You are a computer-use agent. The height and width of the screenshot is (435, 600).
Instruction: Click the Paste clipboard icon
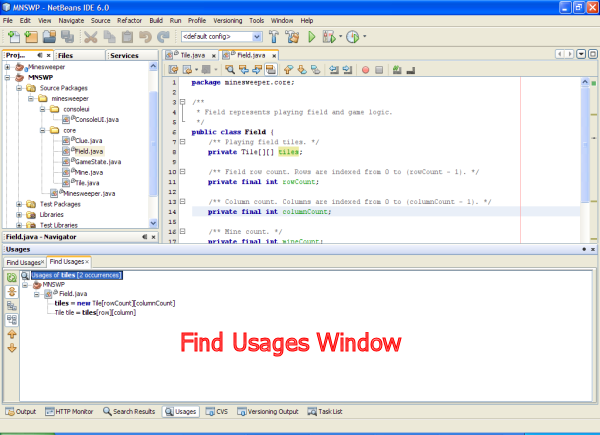point(127,37)
